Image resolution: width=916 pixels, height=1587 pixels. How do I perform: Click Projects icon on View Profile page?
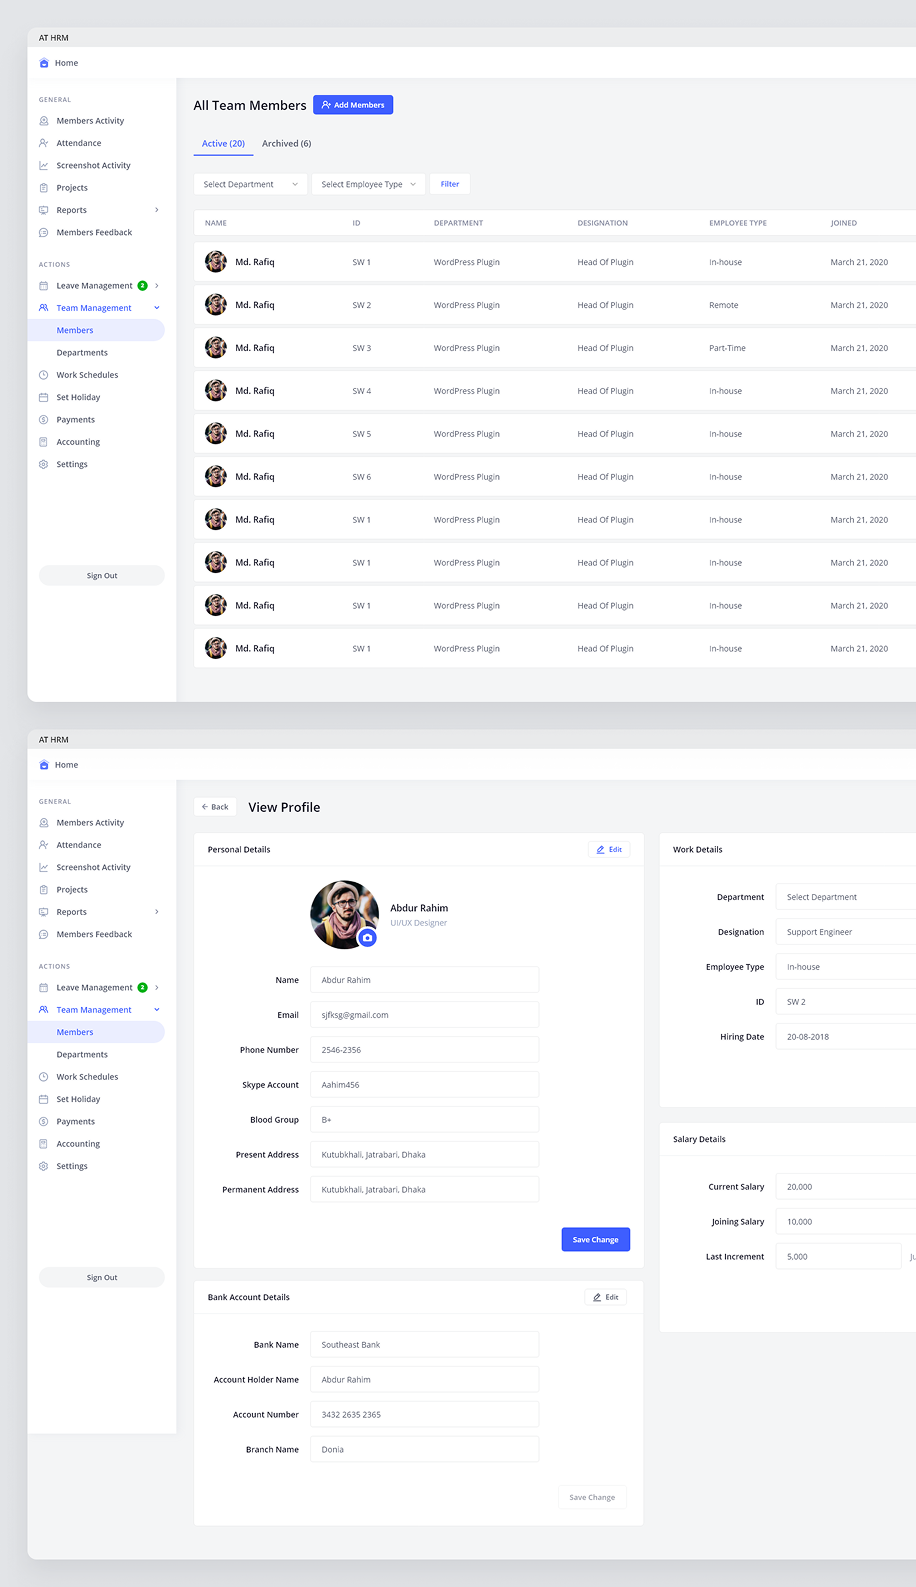(43, 890)
